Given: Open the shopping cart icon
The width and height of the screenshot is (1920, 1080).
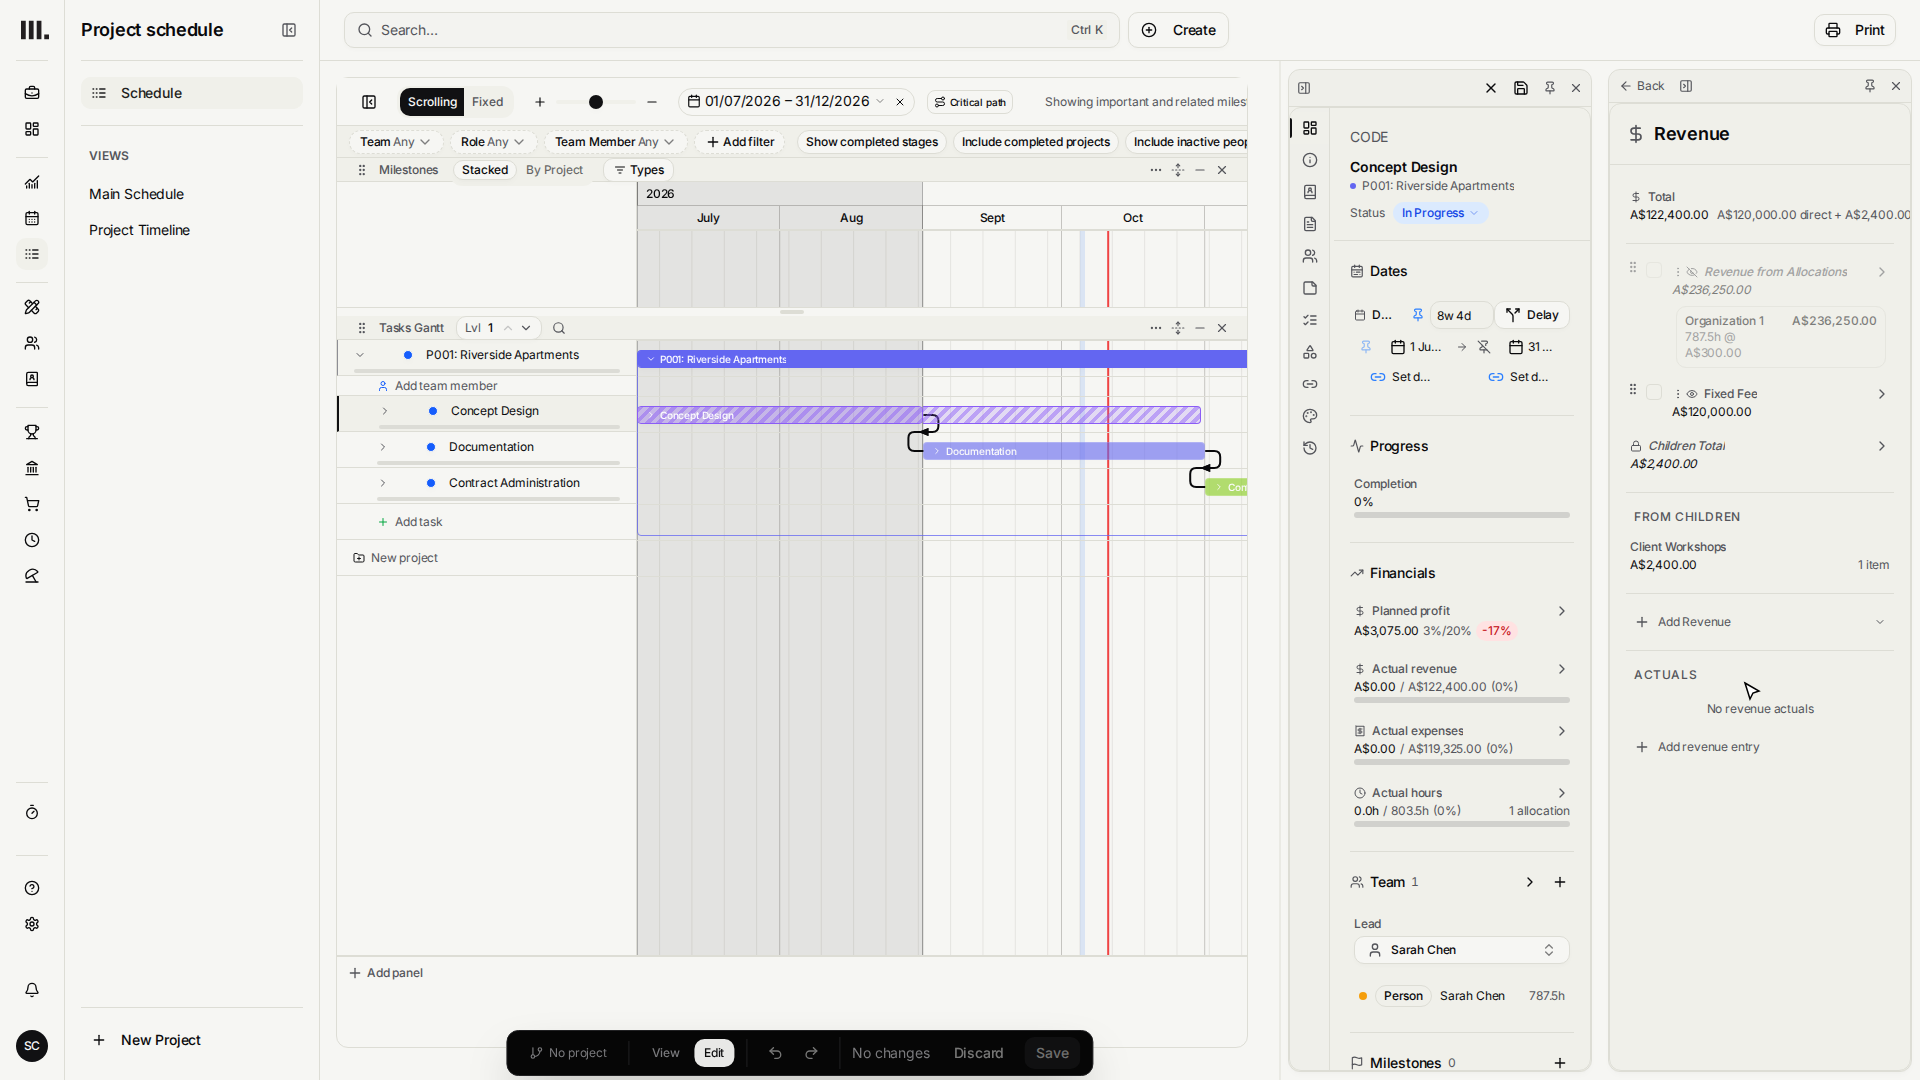Looking at the screenshot, I should point(32,504).
